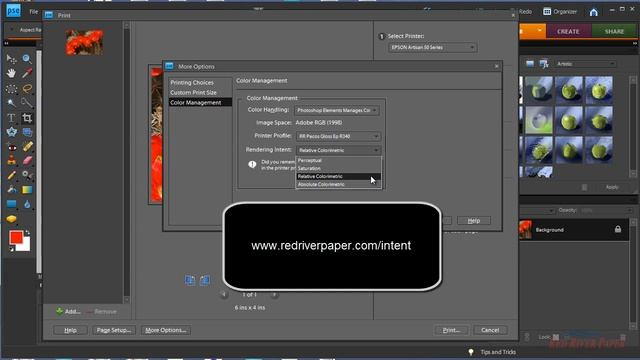Screen dimensions: 640x360
Task: Select the Cookie Cutter tool
Action: click(11, 132)
